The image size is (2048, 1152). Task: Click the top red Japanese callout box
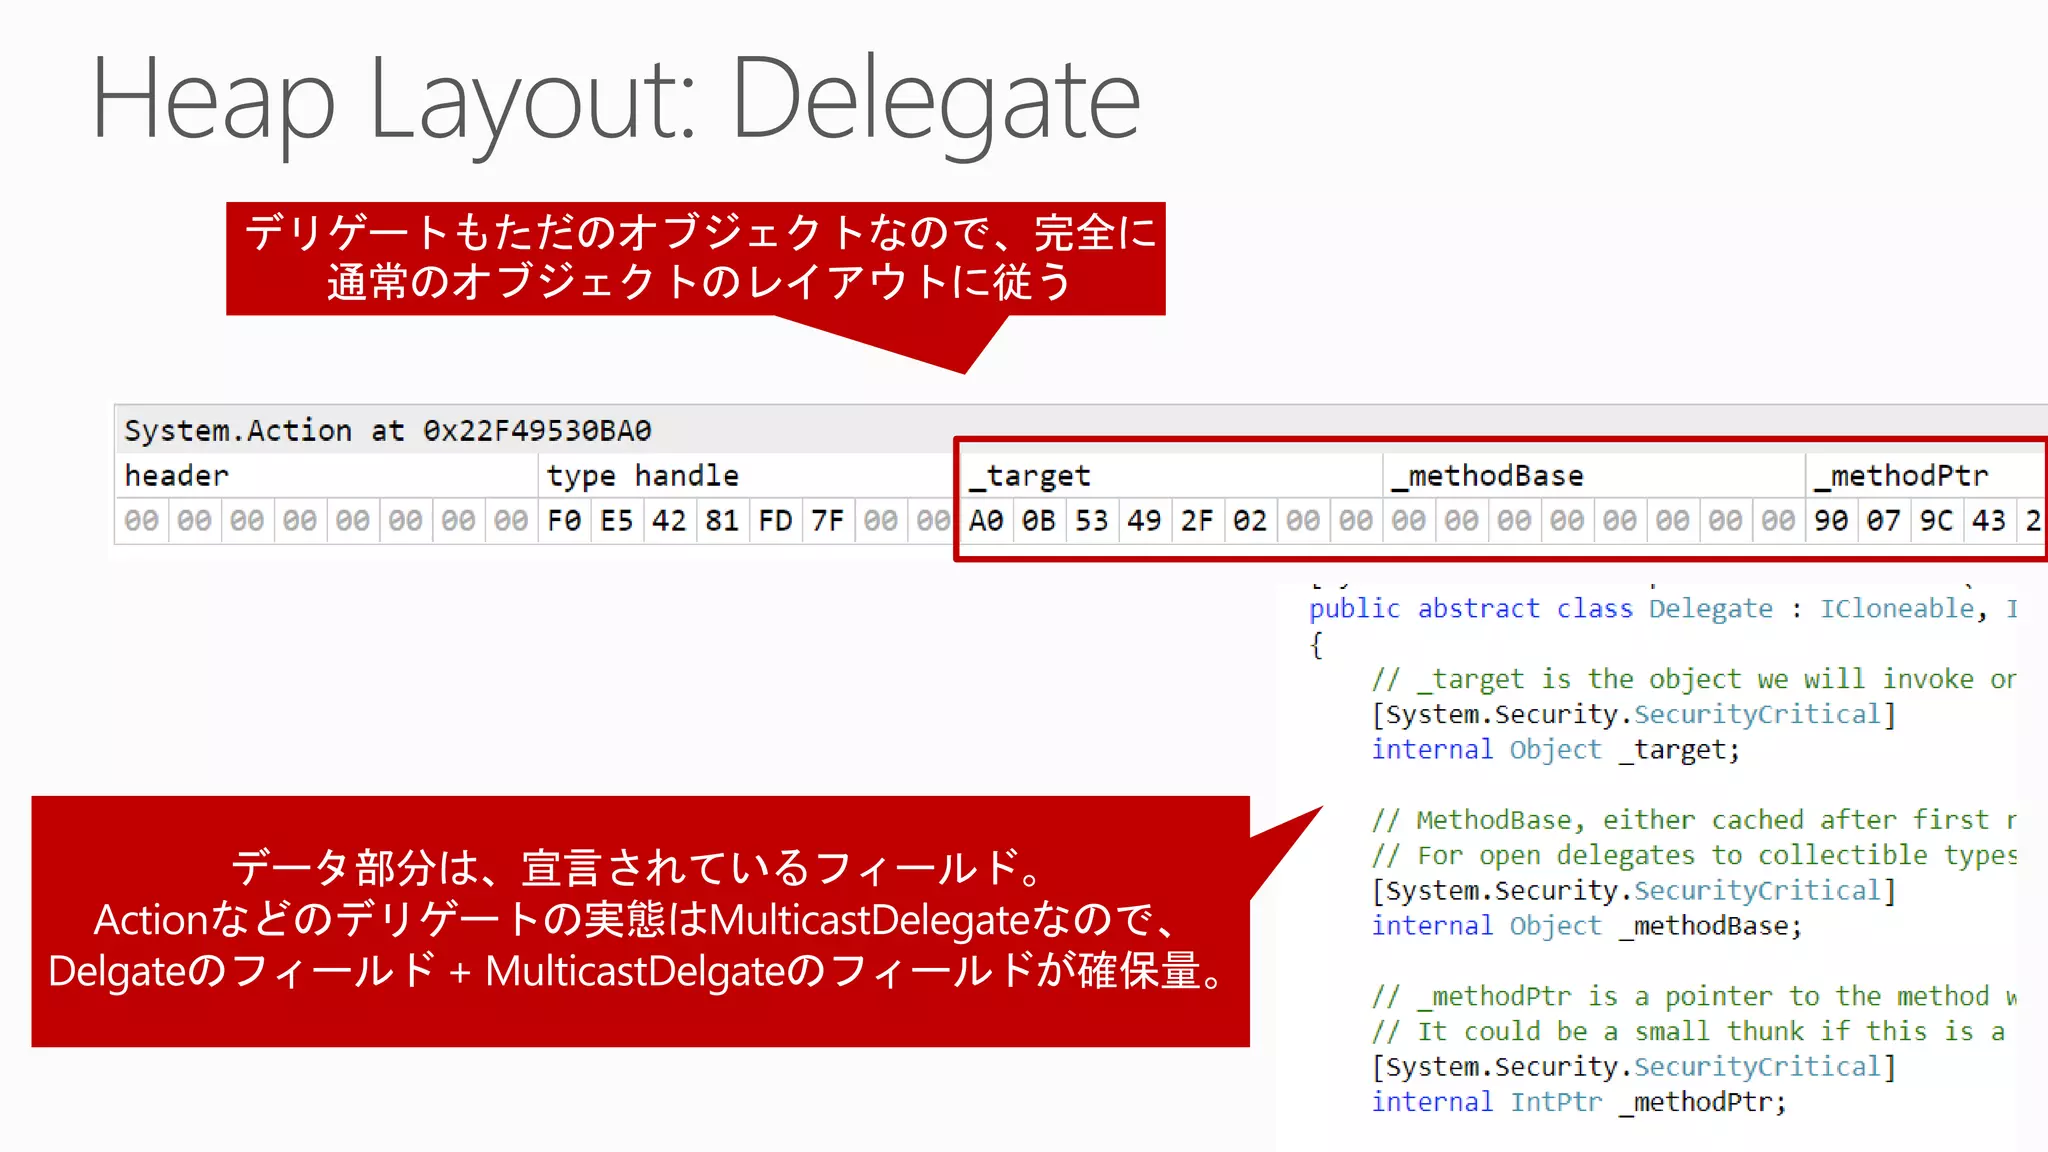point(696,259)
